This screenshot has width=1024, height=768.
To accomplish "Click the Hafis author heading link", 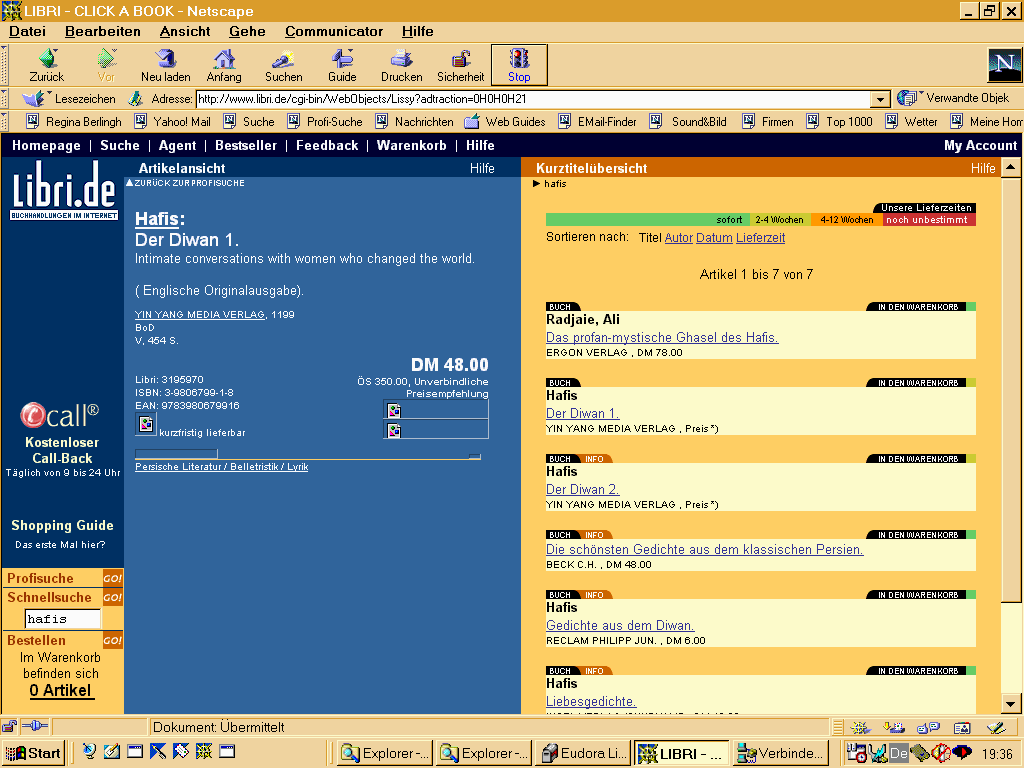I will [x=157, y=219].
